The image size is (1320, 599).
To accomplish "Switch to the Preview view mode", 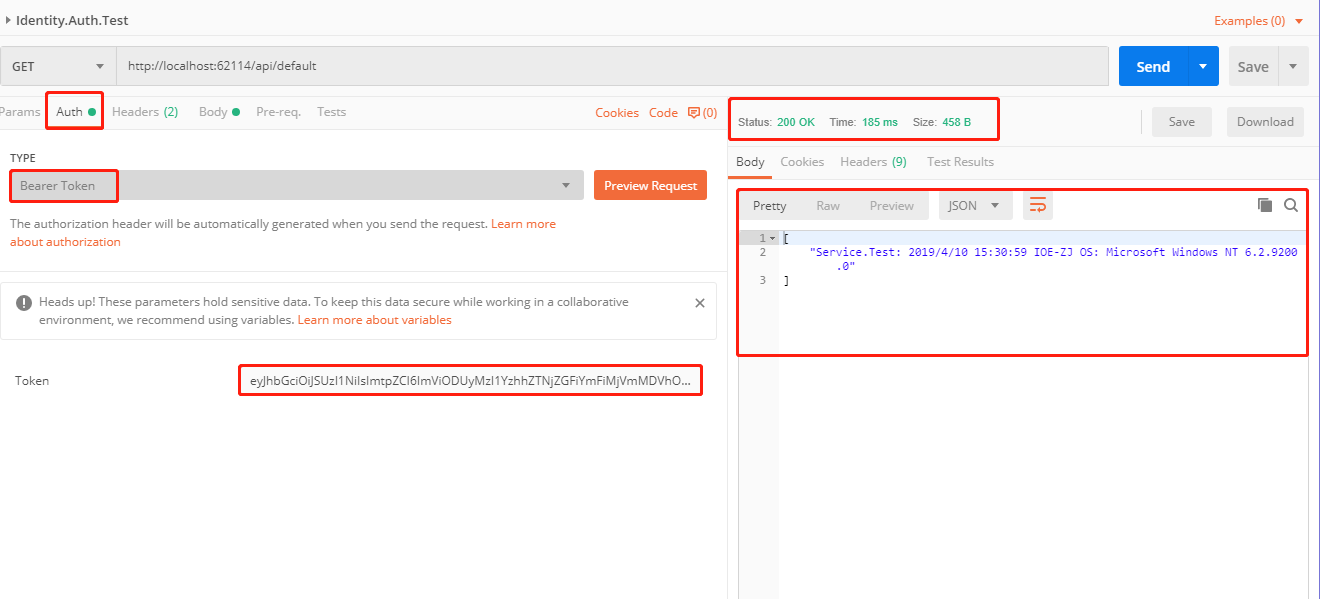I will (892, 206).
